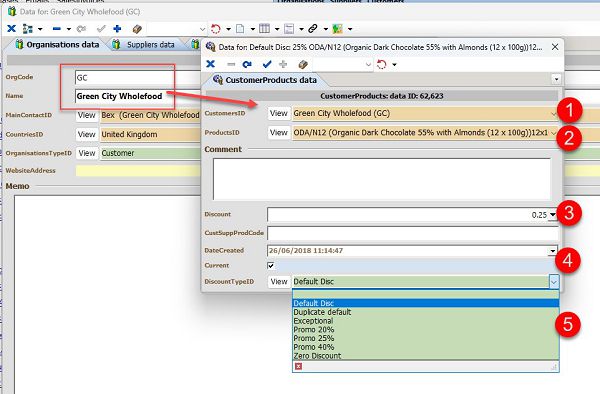Click the blue X cancel icon in CustomerProducts dialog
The height and width of the screenshot is (394, 600).
[210, 64]
